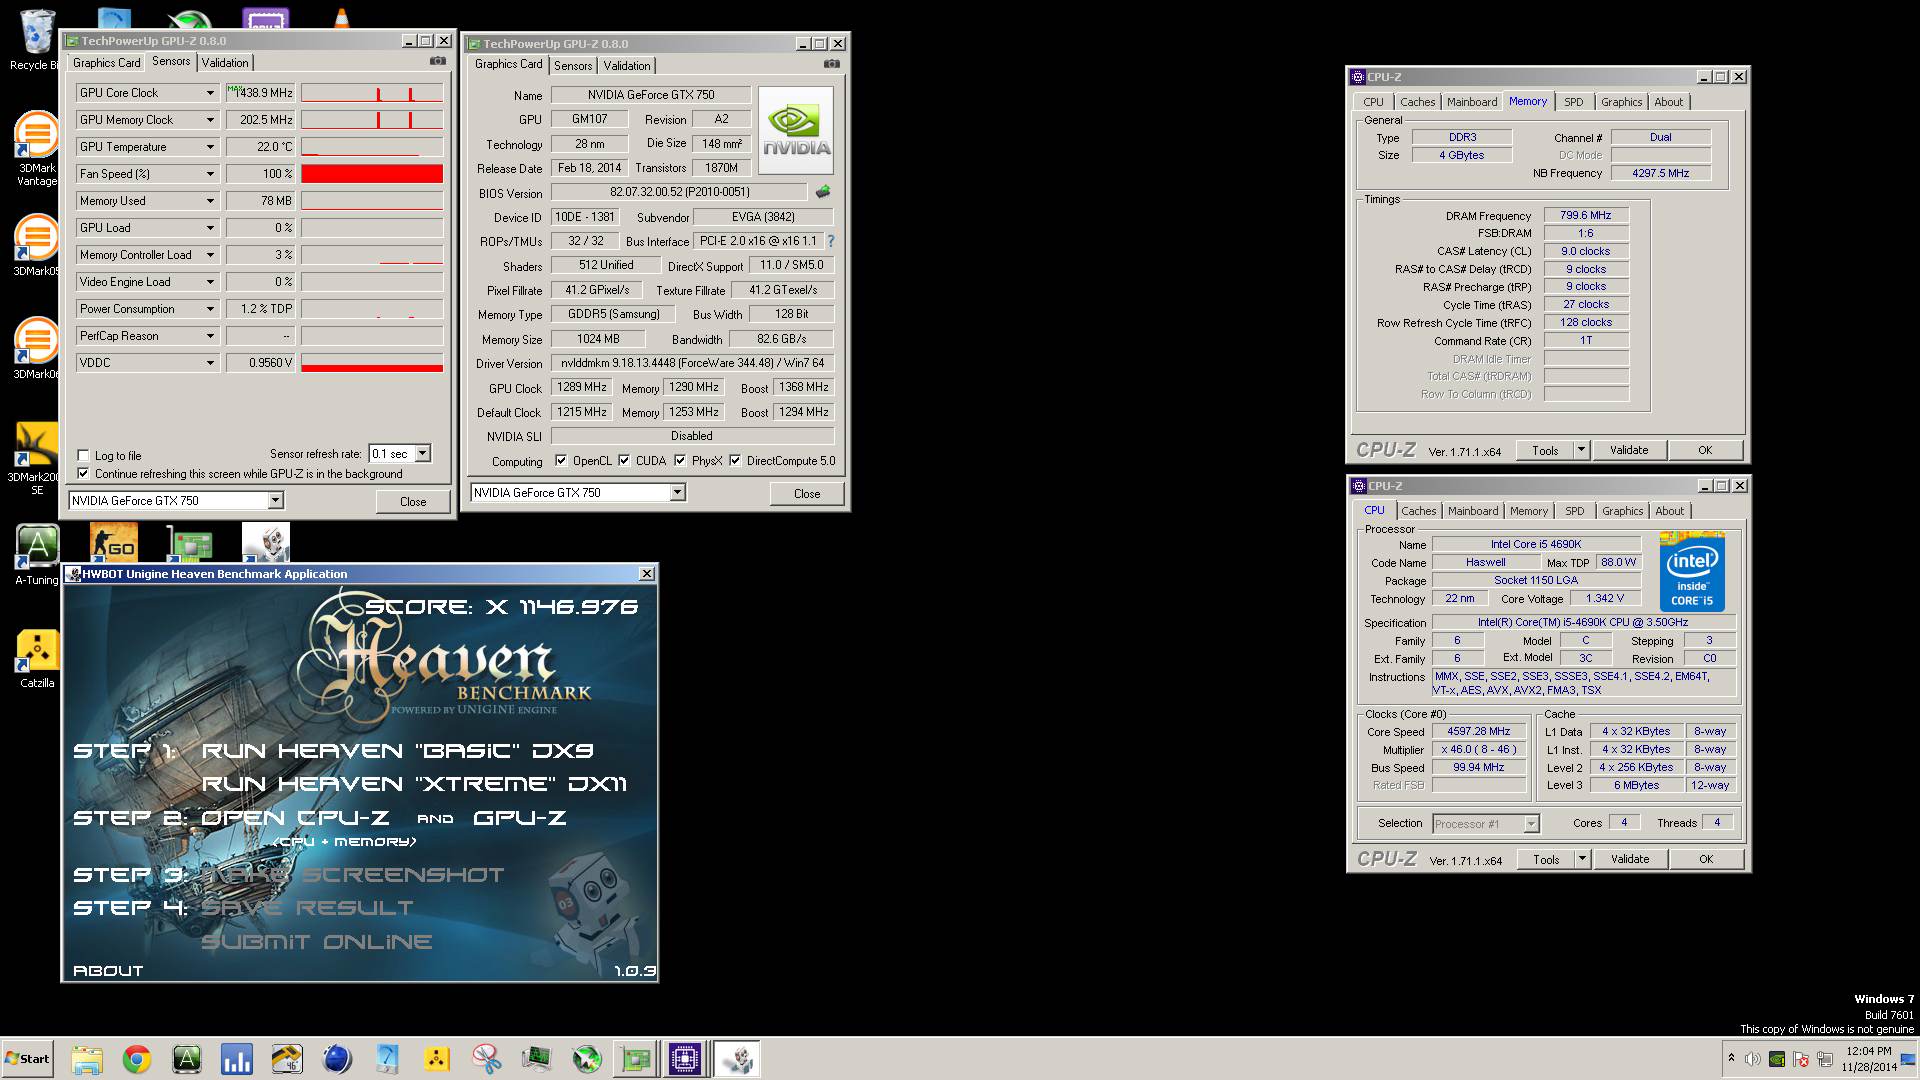1920x1080 pixels.
Task: Click the NVIDIA logo in GPU-Z
Action: coord(796,131)
